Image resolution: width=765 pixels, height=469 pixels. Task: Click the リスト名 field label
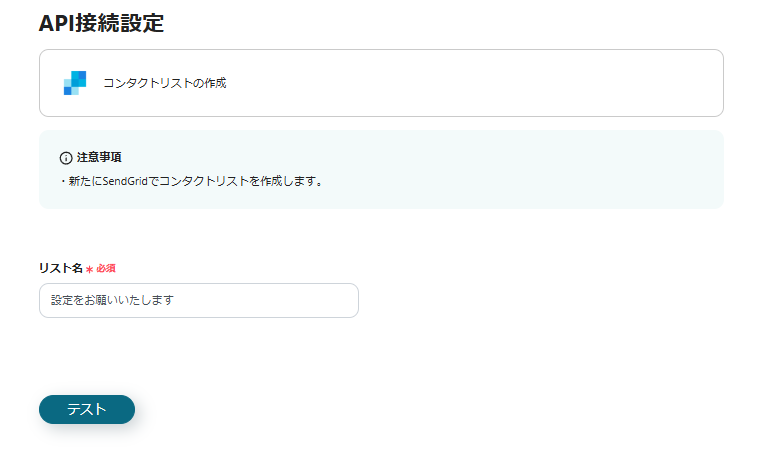click(x=60, y=268)
